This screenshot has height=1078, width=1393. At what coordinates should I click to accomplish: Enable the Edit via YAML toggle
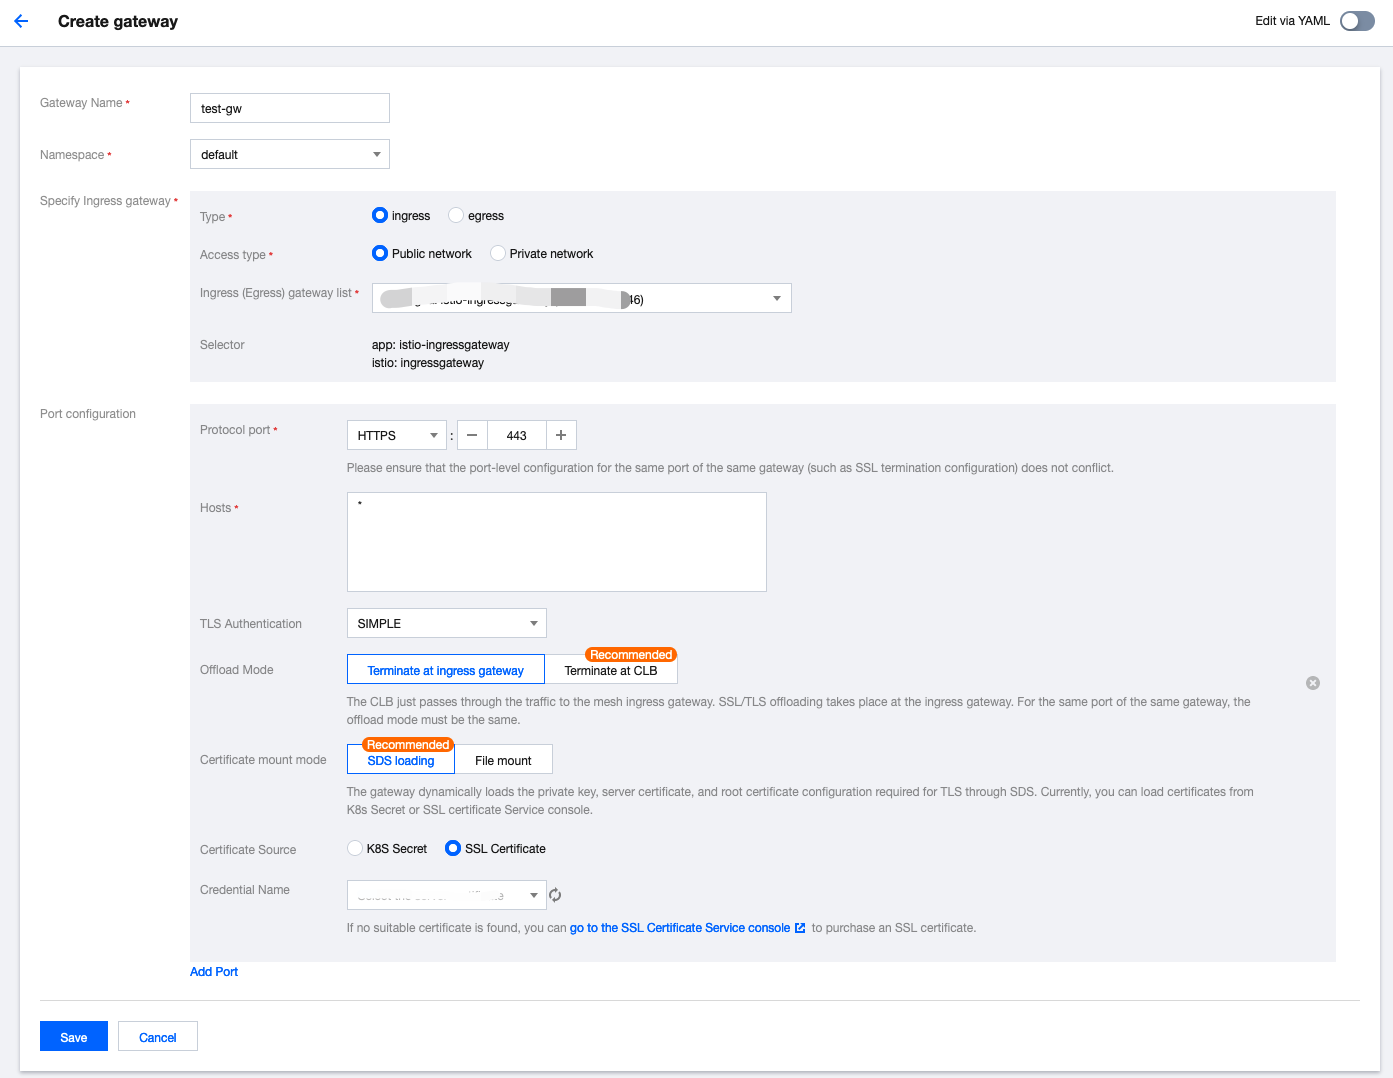pos(1357,21)
